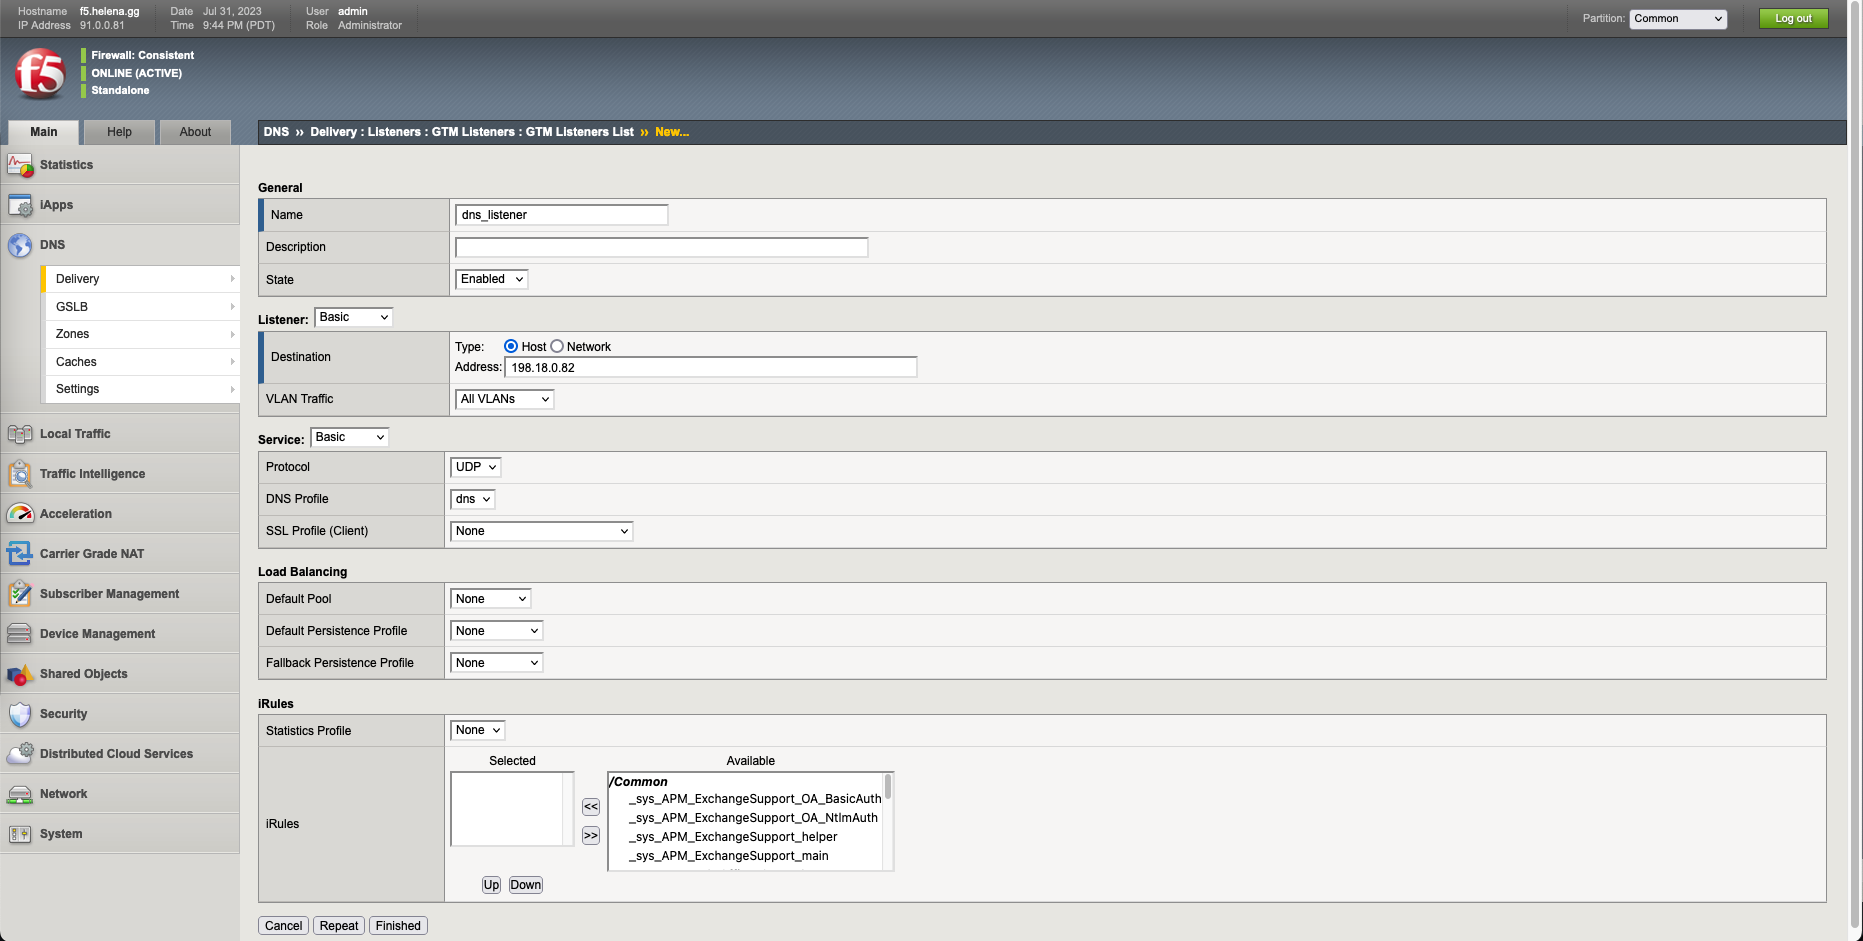This screenshot has width=1863, height=941.
Task: Click the Carrier Grade NAT icon
Action: point(20,554)
